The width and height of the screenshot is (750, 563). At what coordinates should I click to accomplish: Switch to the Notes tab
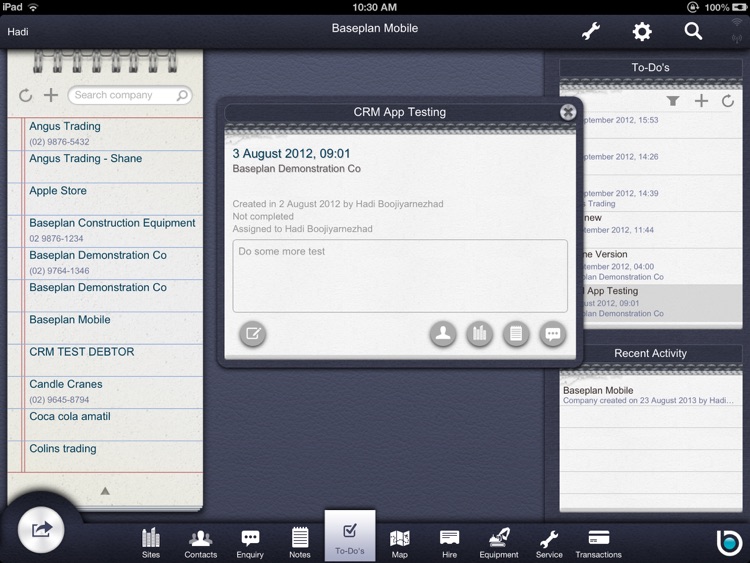[x=300, y=543]
